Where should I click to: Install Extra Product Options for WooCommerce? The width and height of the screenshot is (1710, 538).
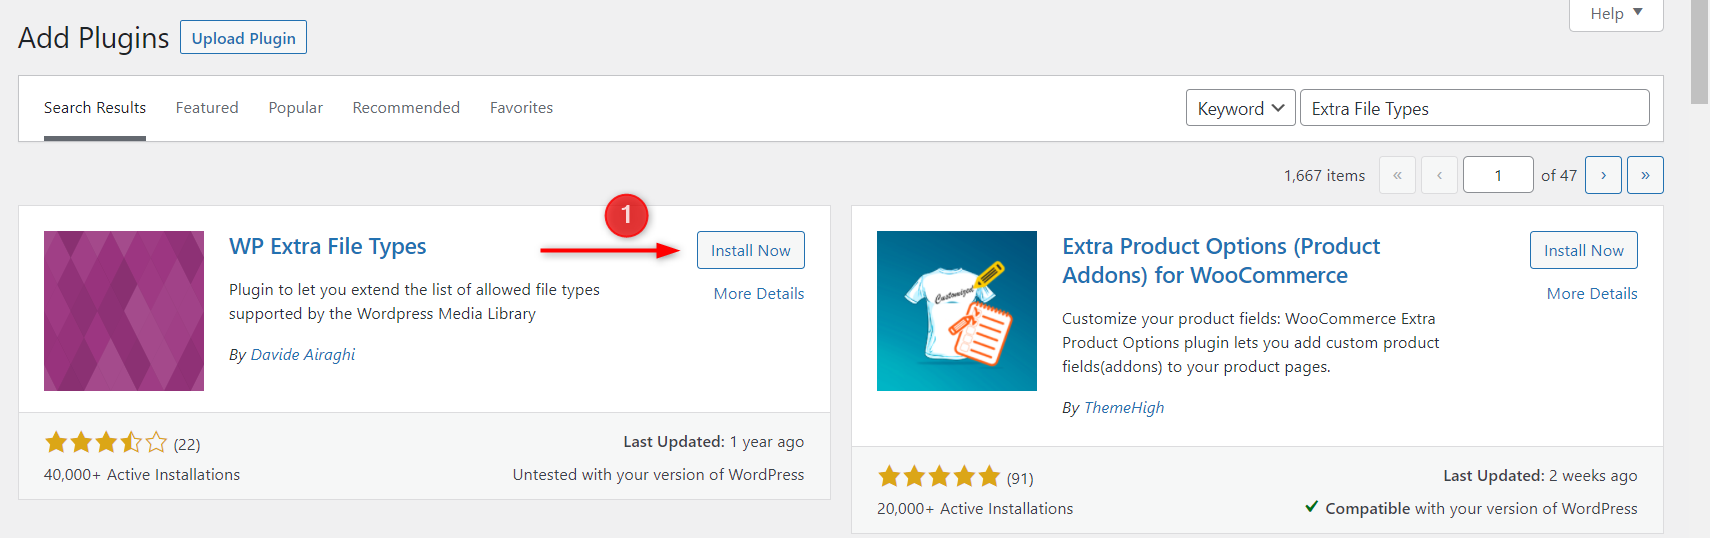coord(1583,250)
